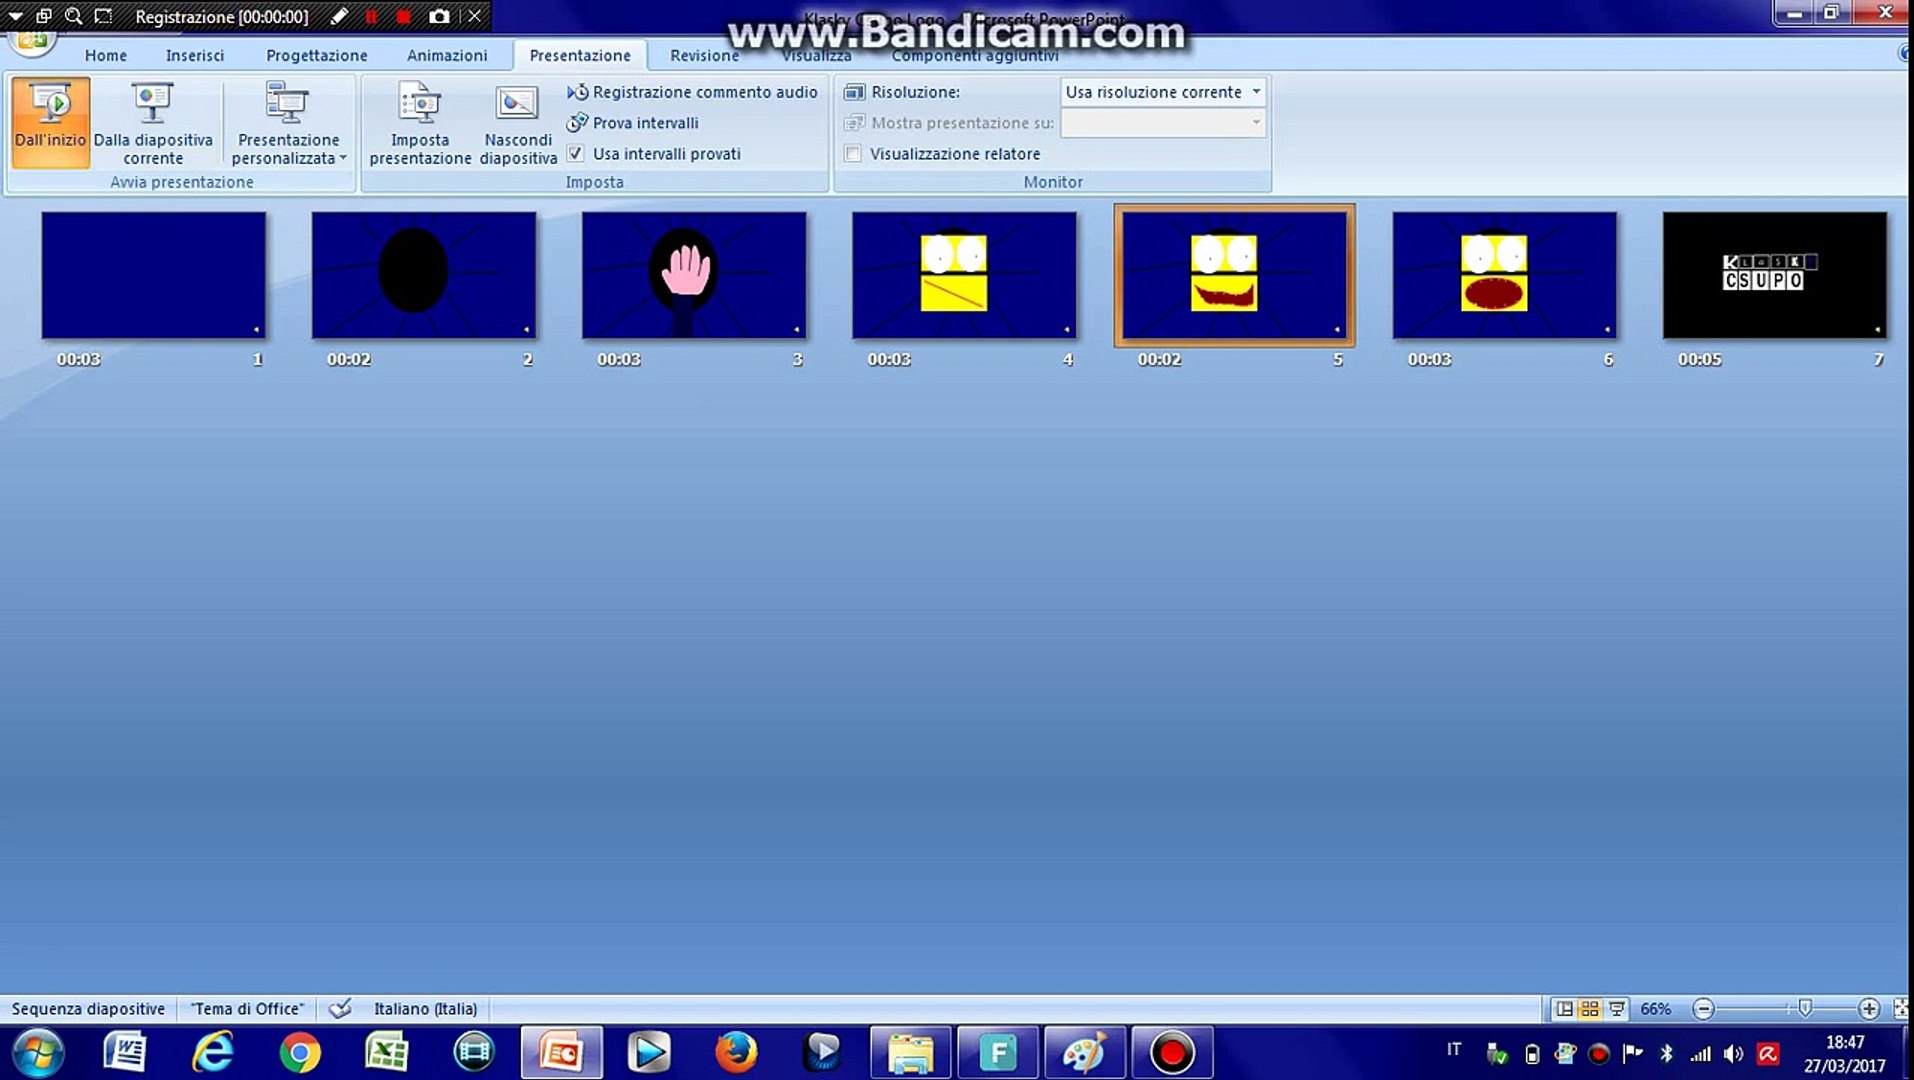
Task: Pause the Bandicam recording
Action: 371,16
